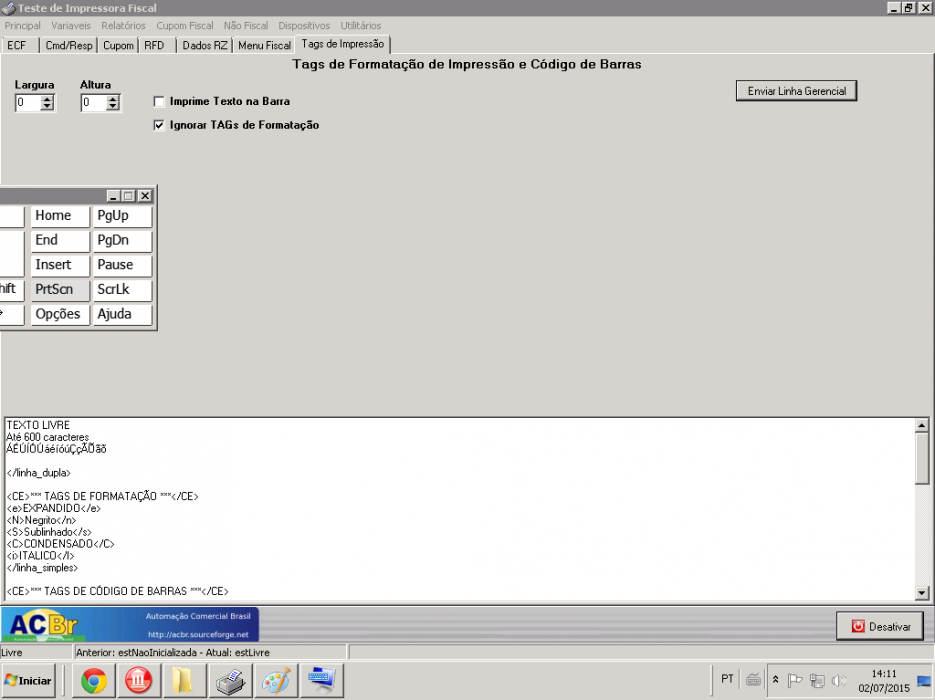Open the Não Fiscal menu
The height and width of the screenshot is (700, 935).
coord(246,26)
